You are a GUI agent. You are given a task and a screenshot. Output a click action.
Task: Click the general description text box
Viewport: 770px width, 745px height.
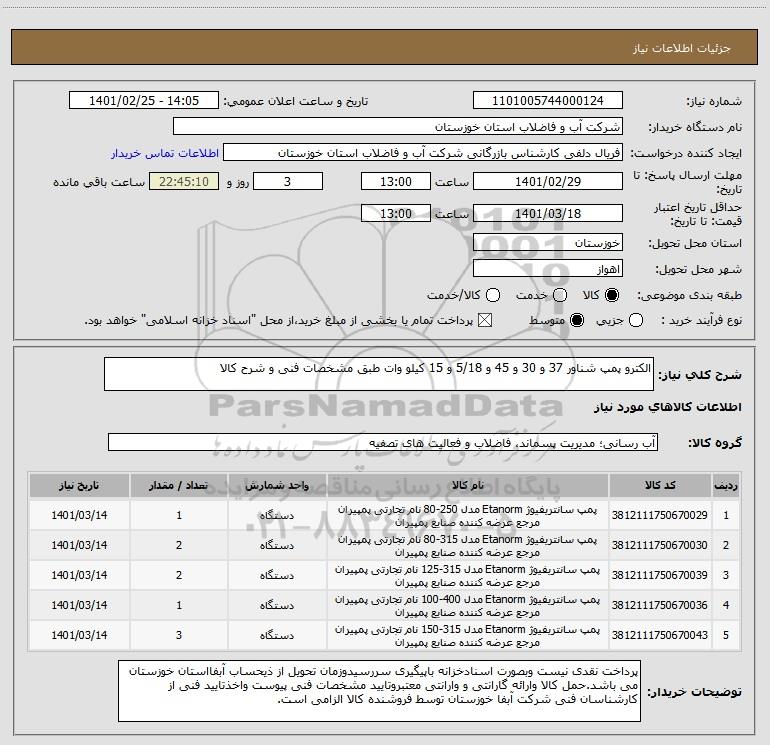click(379, 374)
